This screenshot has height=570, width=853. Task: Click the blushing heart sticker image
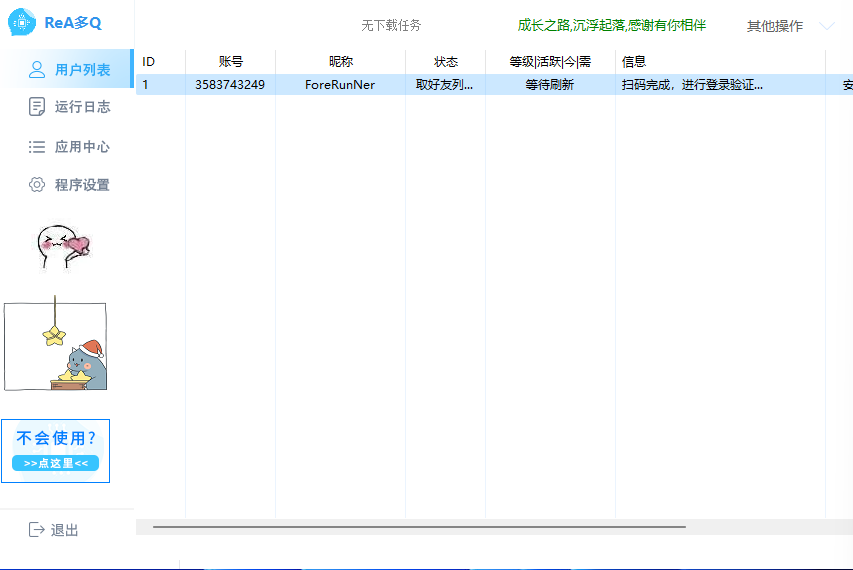(62, 244)
